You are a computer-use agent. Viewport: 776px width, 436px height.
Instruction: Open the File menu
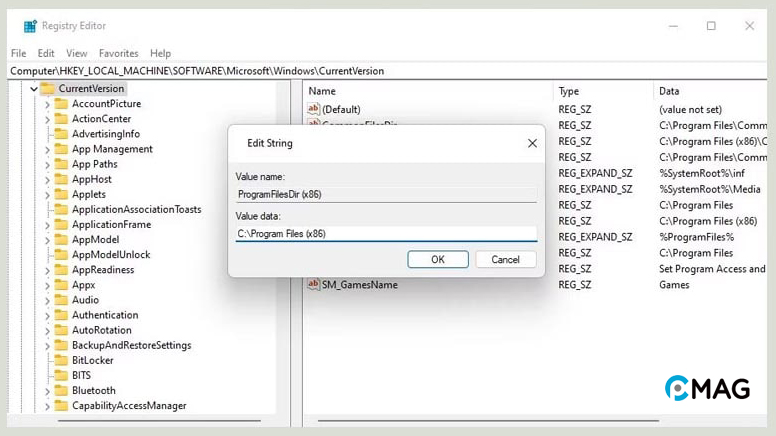click(x=18, y=53)
